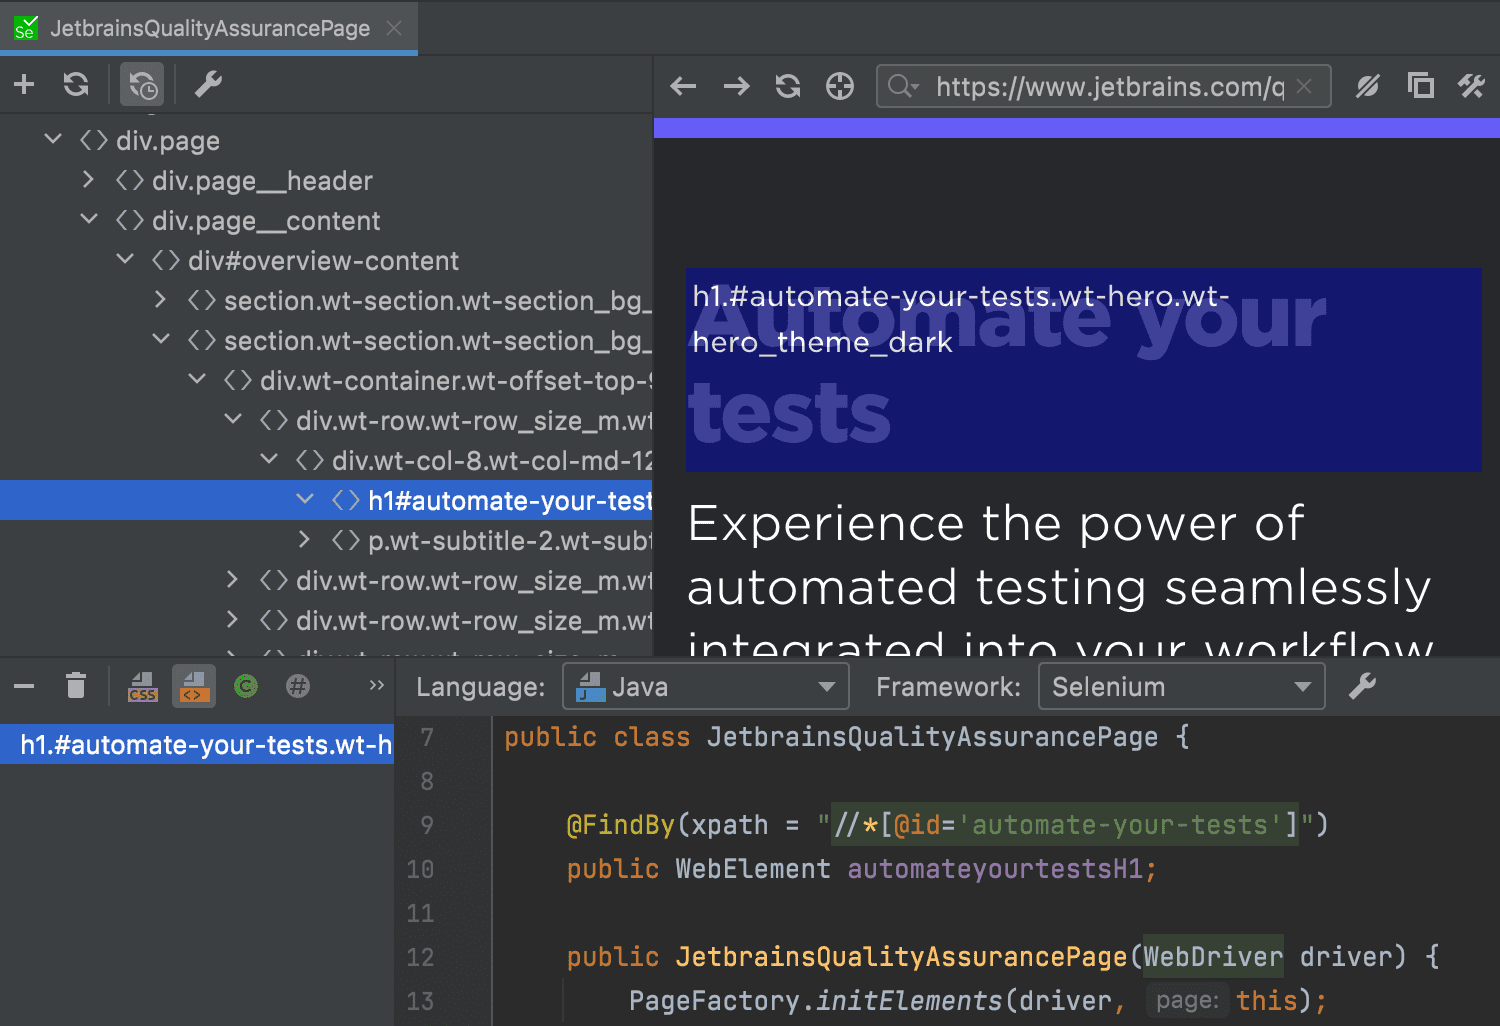Screen dimensions: 1500x1026
Task: Click the hash ID locator icon
Action: [x=298, y=686]
